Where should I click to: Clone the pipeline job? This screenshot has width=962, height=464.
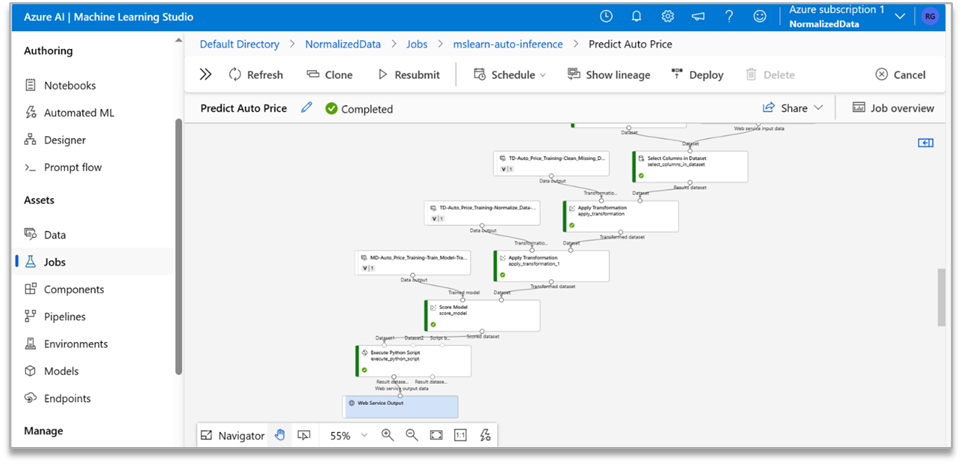point(329,74)
